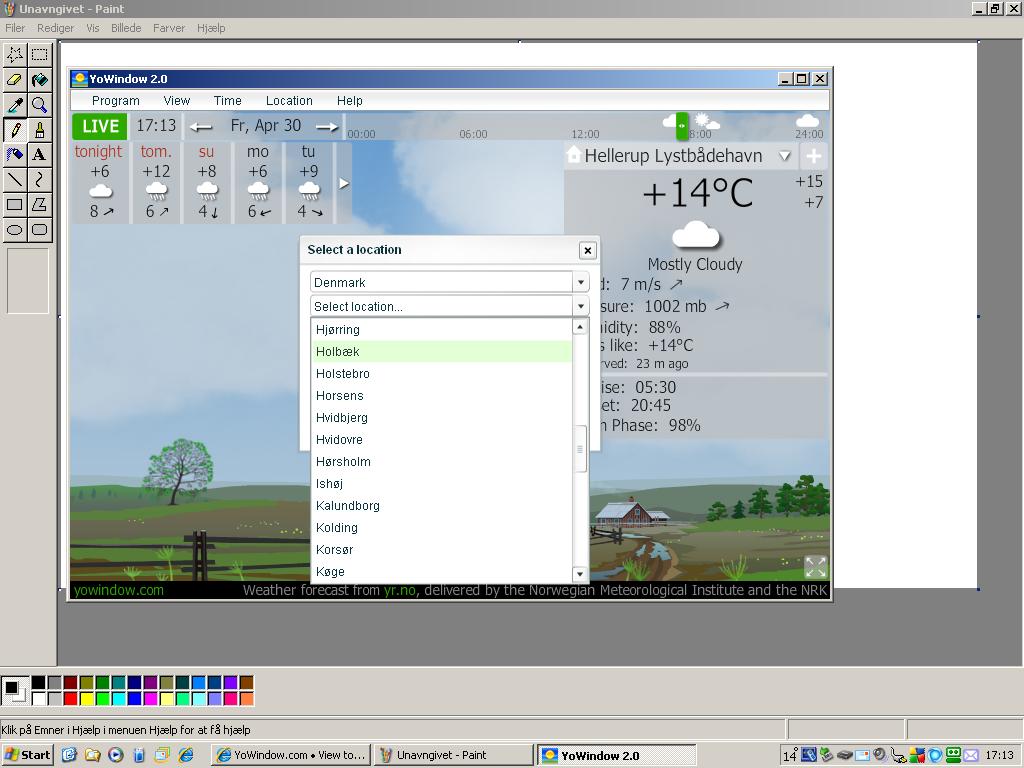Viewport: 1024px width, 768px height.
Task: Click the previous day left arrow
Action: [201, 127]
